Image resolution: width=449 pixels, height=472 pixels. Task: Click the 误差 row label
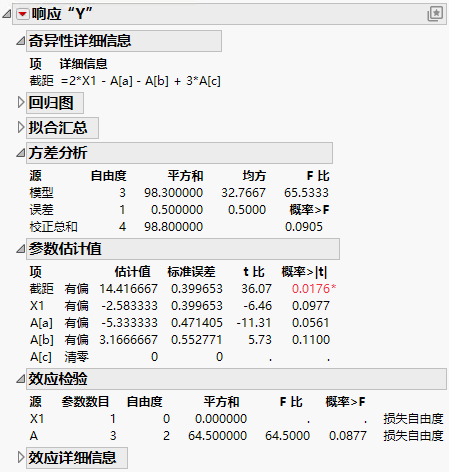coord(42,210)
